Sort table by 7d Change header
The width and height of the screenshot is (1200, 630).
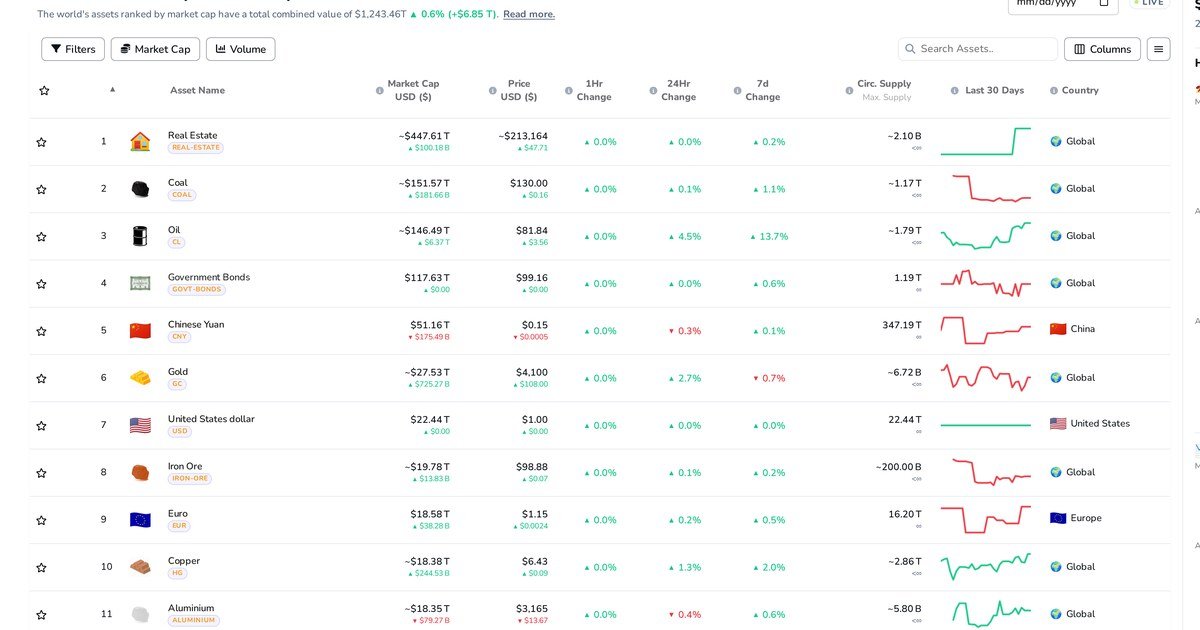click(762, 91)
